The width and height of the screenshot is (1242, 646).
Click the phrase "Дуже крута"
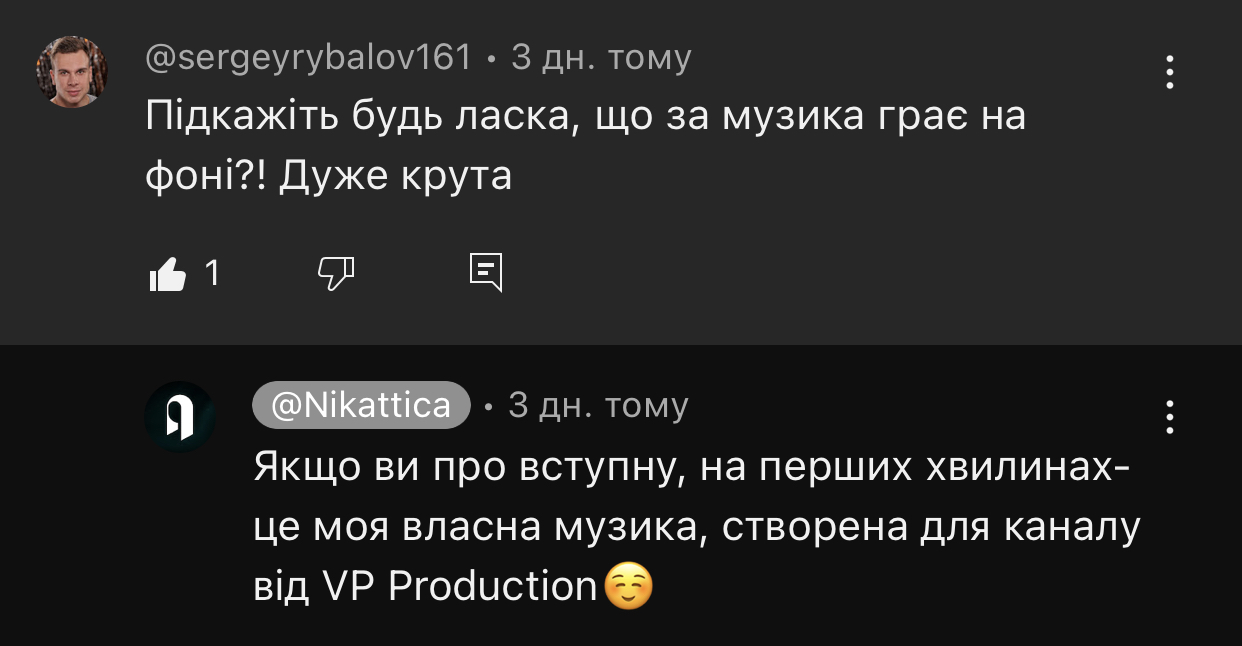[395, 177]
